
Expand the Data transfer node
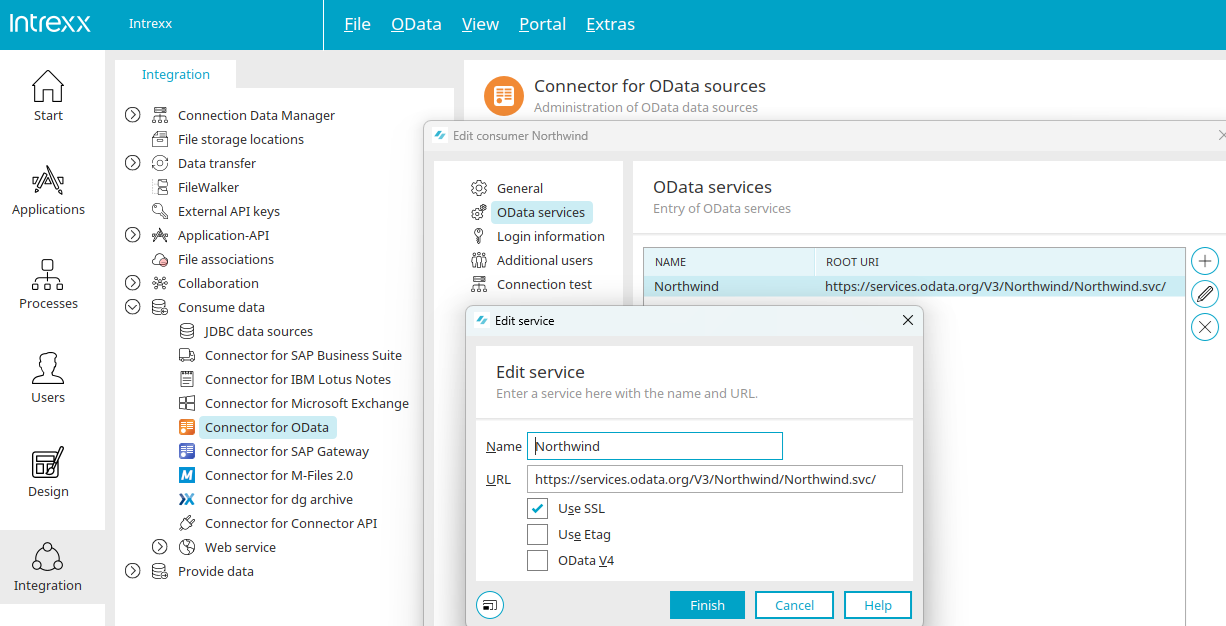pyautogui.click(x=132, y=163)
